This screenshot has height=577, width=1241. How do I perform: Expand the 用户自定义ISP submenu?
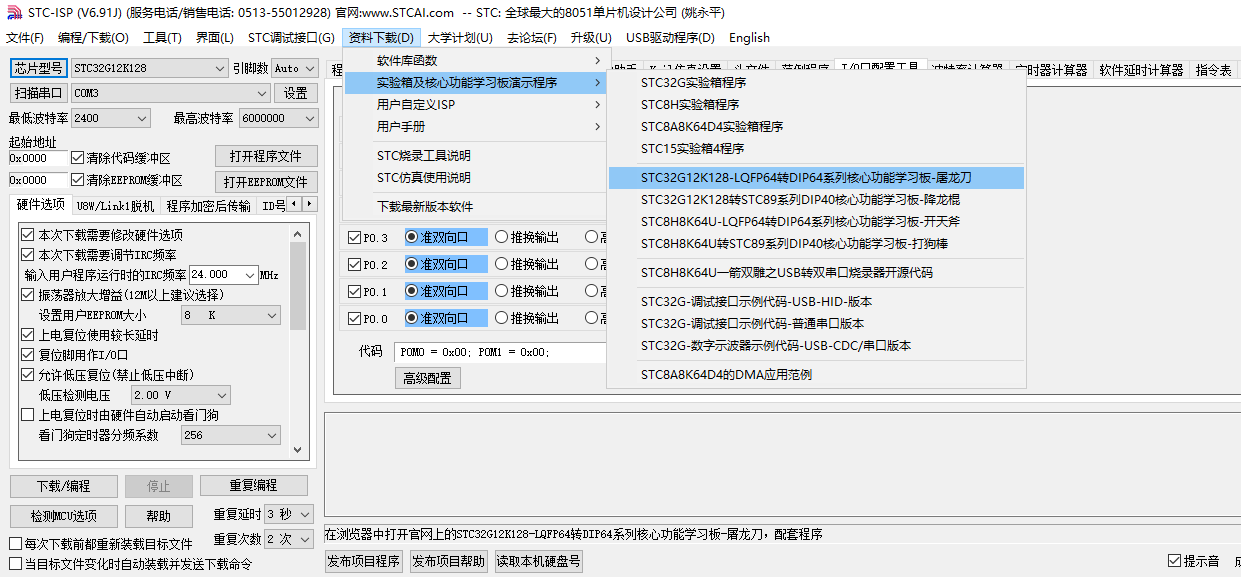tap(475, 105)
